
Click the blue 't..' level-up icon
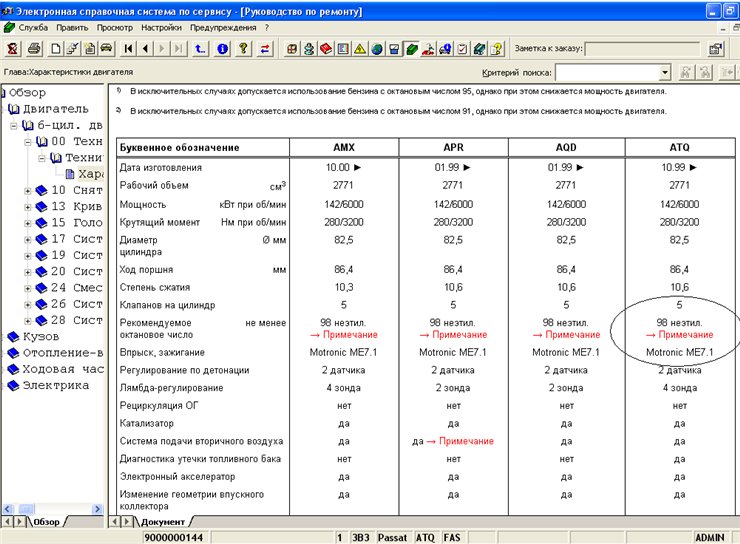[201, 49]
